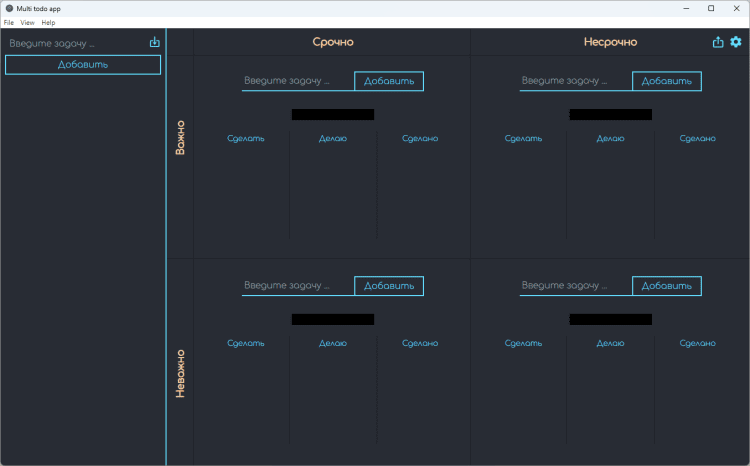Open the File menu

(x=9, y=22)
